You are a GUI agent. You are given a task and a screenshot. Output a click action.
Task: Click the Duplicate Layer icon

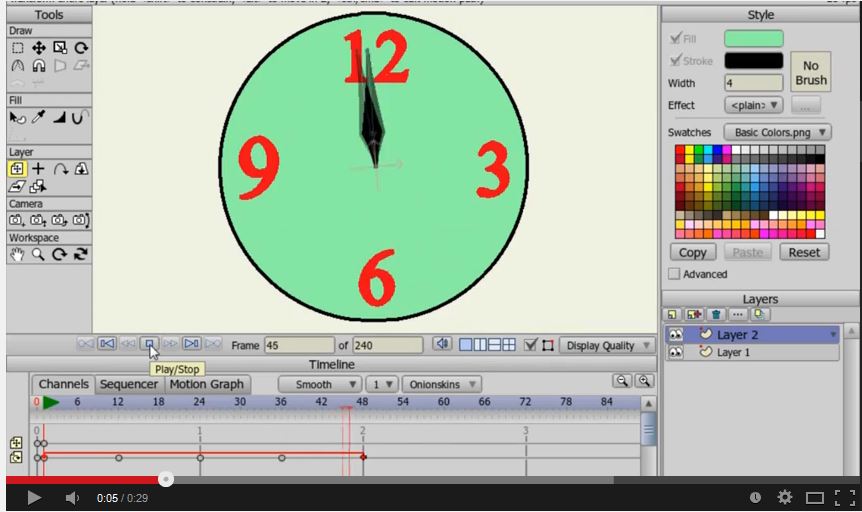click(694, 315)
